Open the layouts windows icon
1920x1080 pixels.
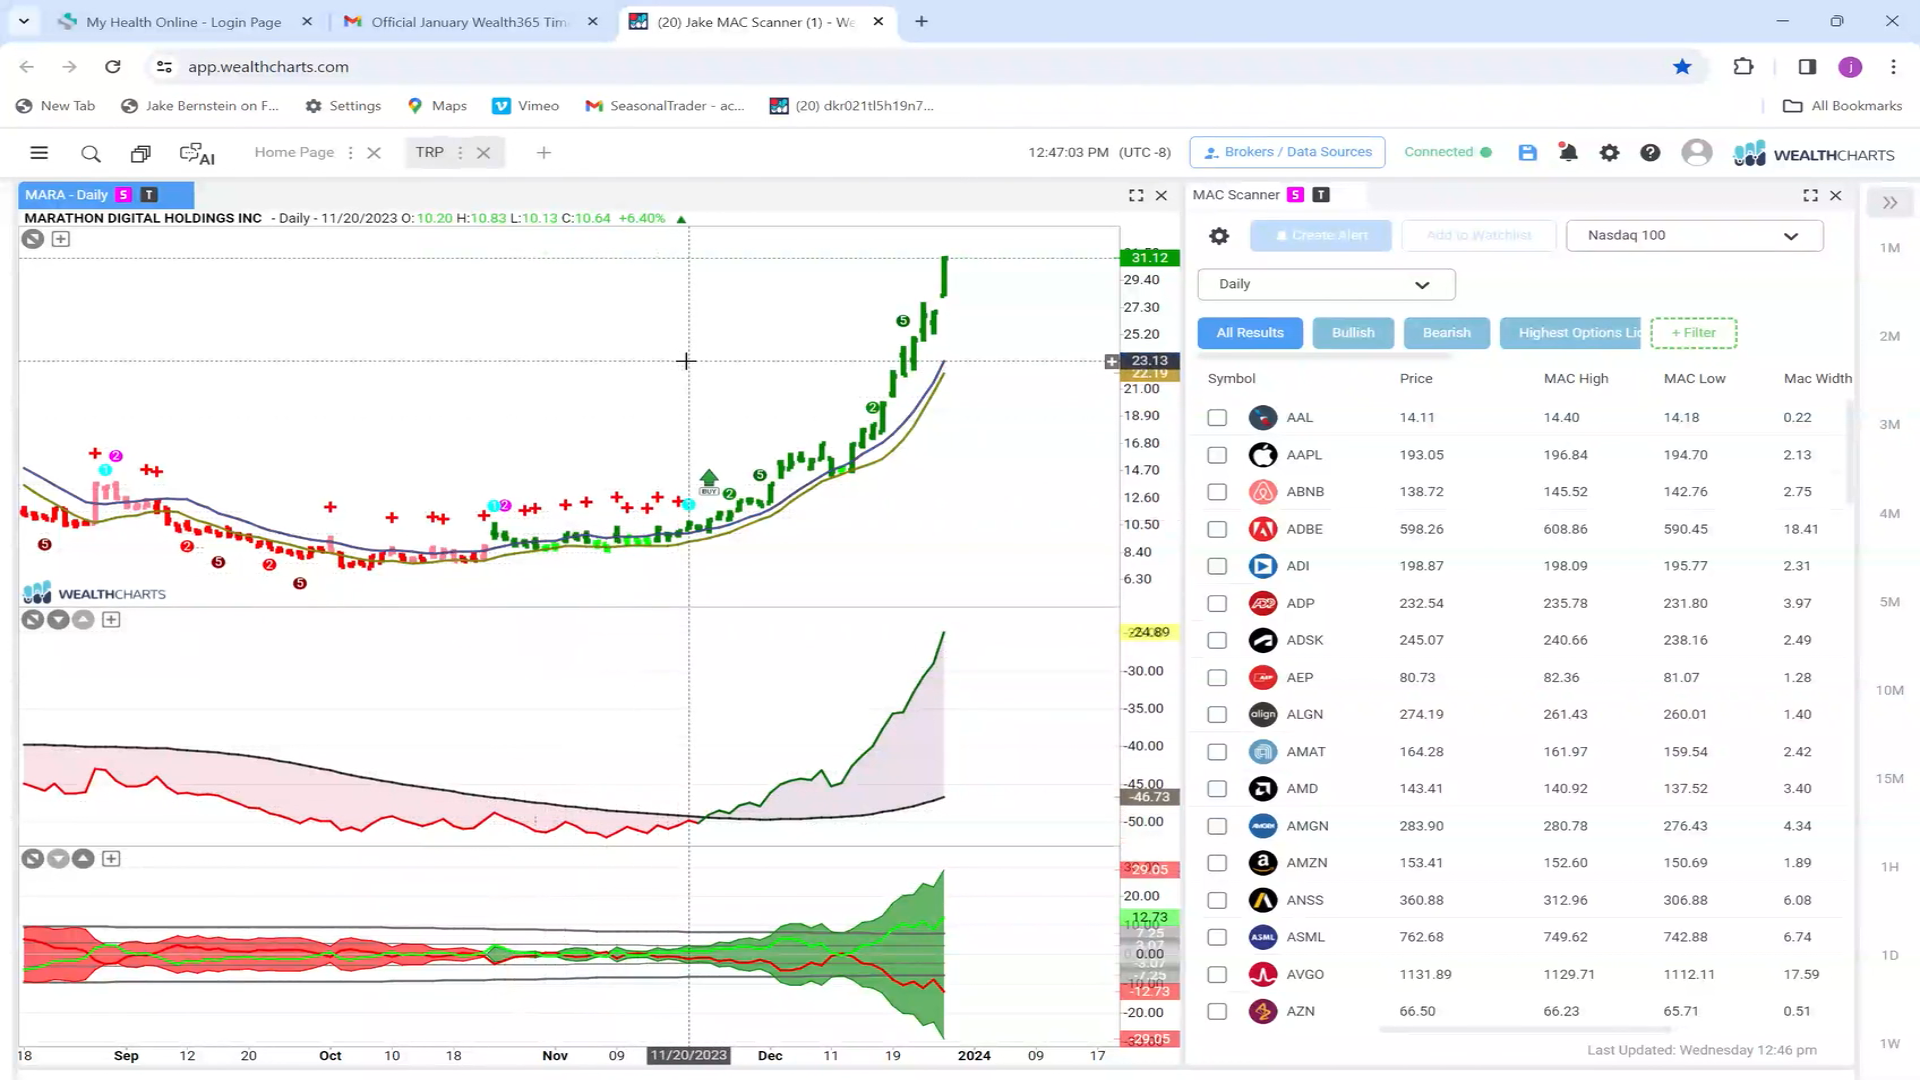pyautogui.click(x=141, y=153)
